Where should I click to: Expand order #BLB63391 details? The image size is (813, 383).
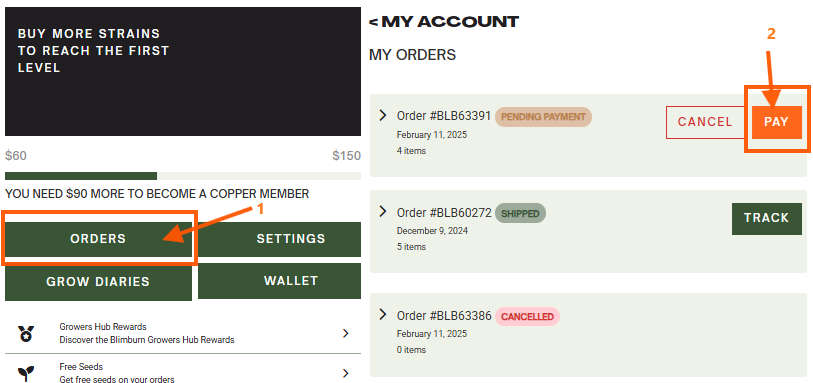(x=383, y=115)
